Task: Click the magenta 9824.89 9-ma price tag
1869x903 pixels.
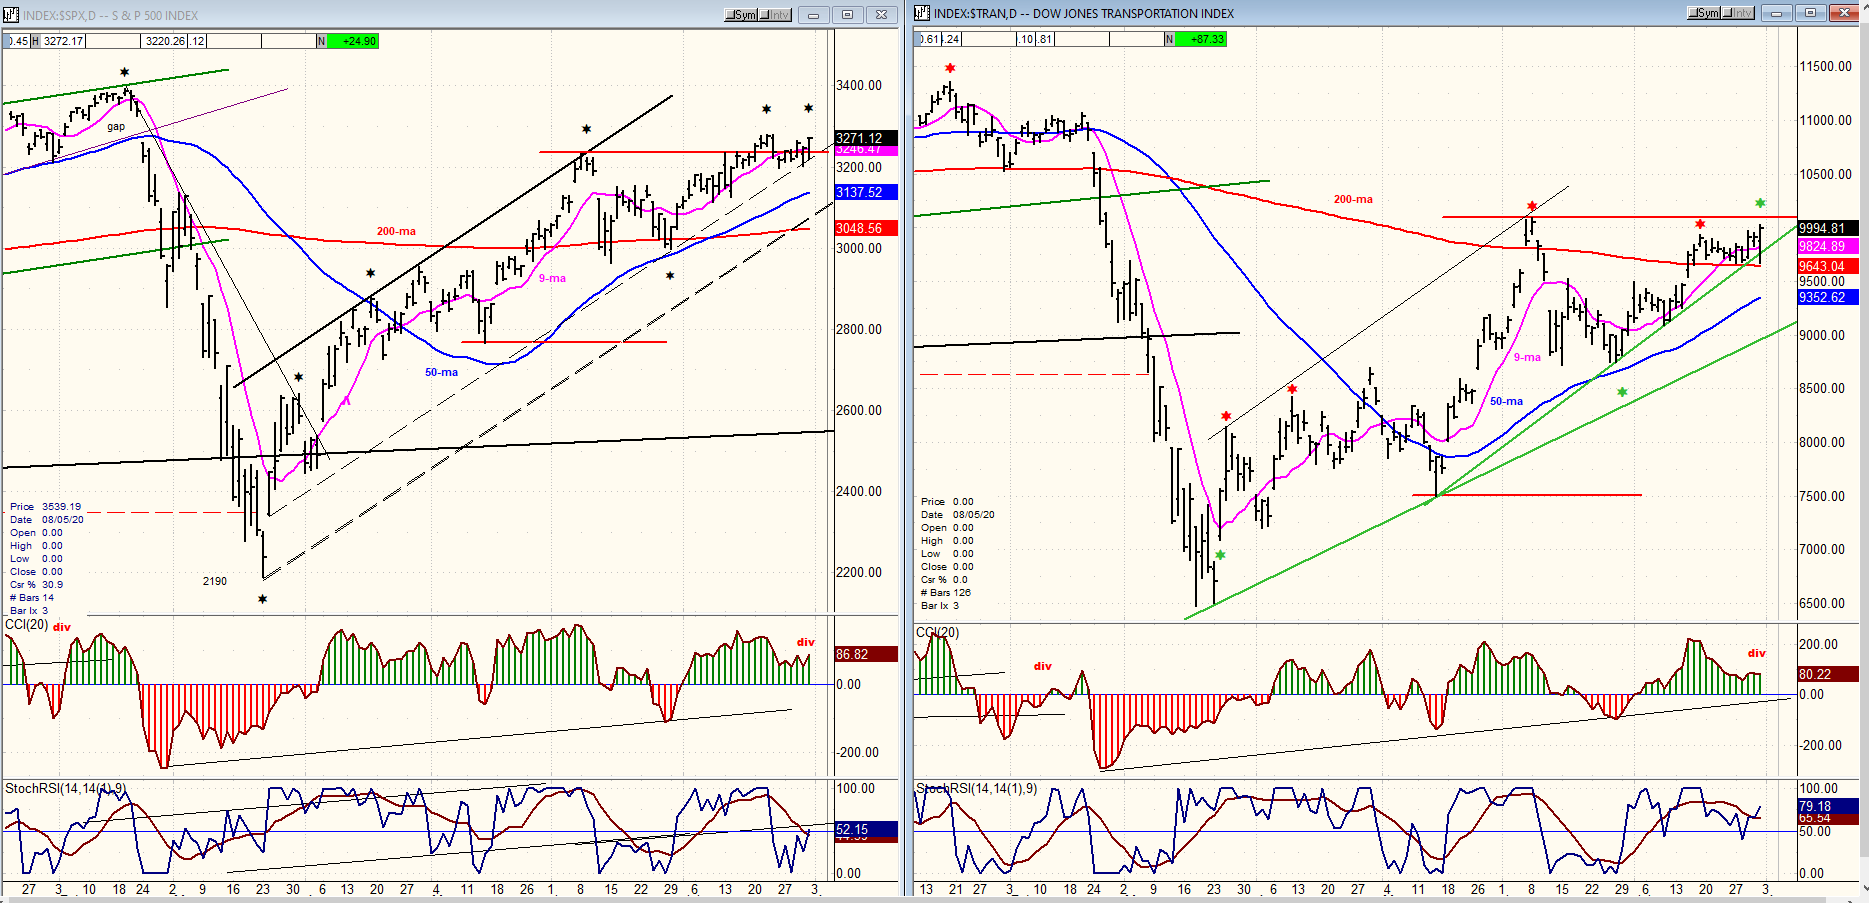Action: 1827,246
